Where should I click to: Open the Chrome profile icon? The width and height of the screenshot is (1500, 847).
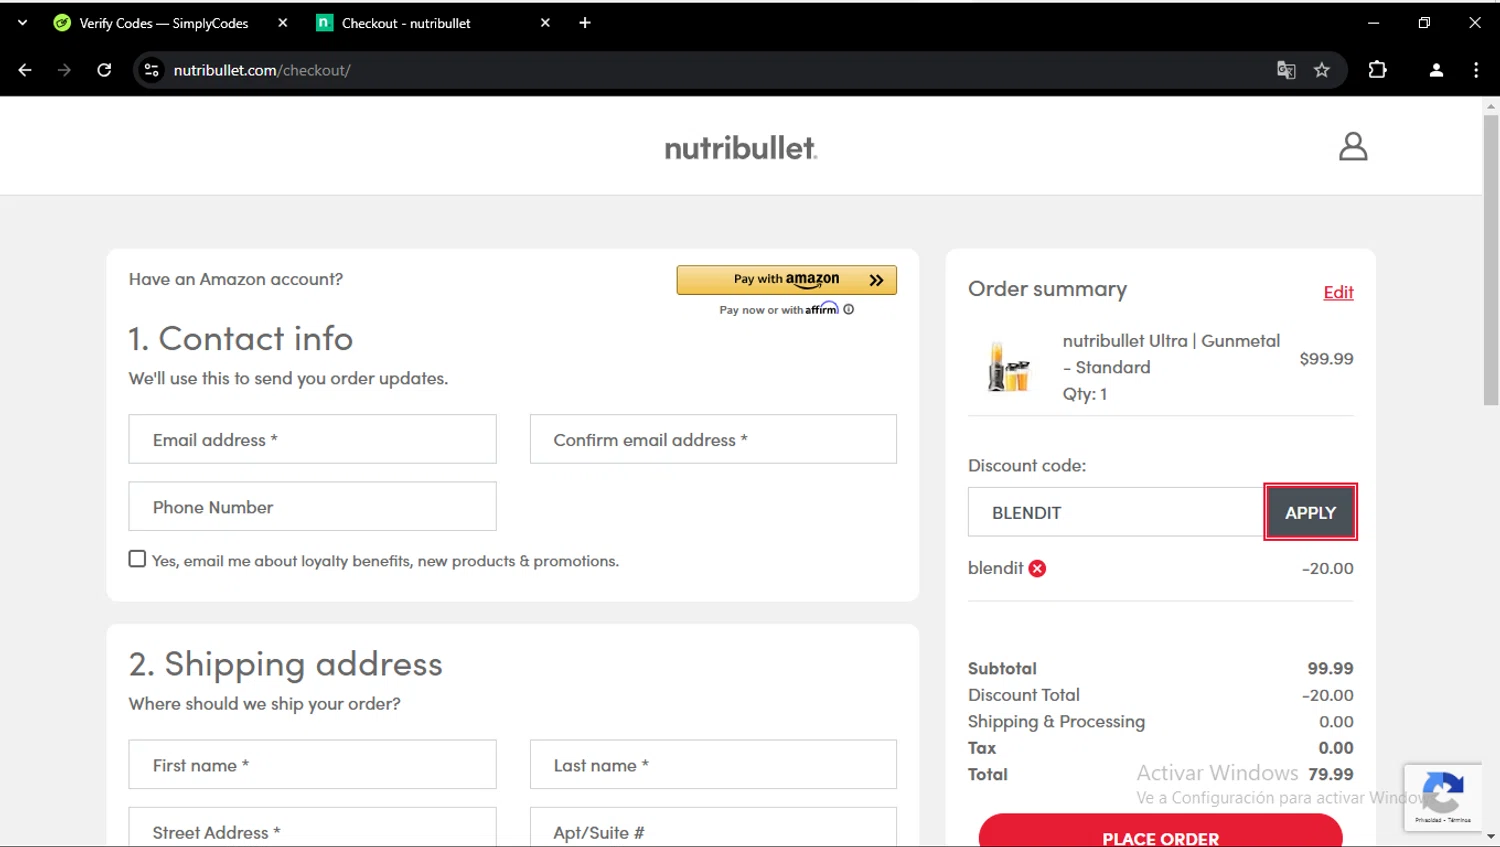[1436, 70]
